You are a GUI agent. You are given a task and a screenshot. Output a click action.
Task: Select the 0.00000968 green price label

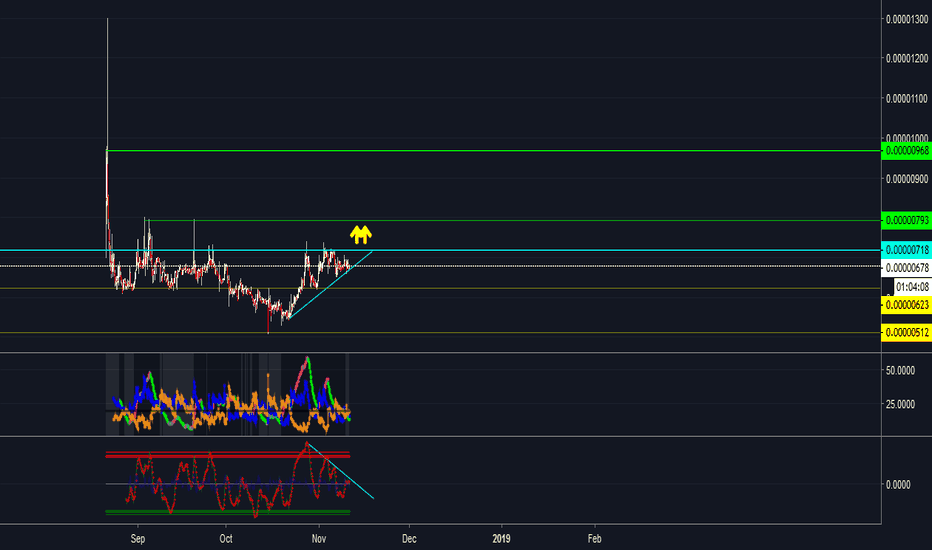click(906, 151)
